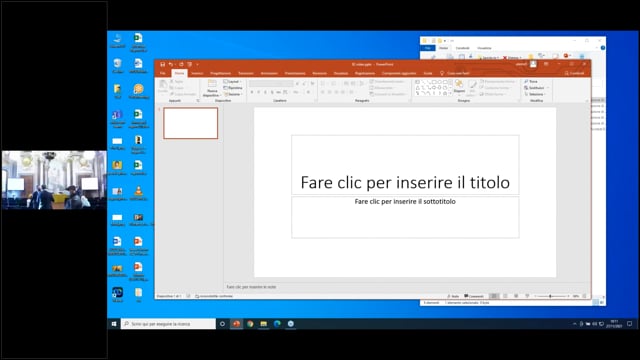640x360 pixels.
Task: Add a Nuova diapositiva slide
Action: point(211,89)
